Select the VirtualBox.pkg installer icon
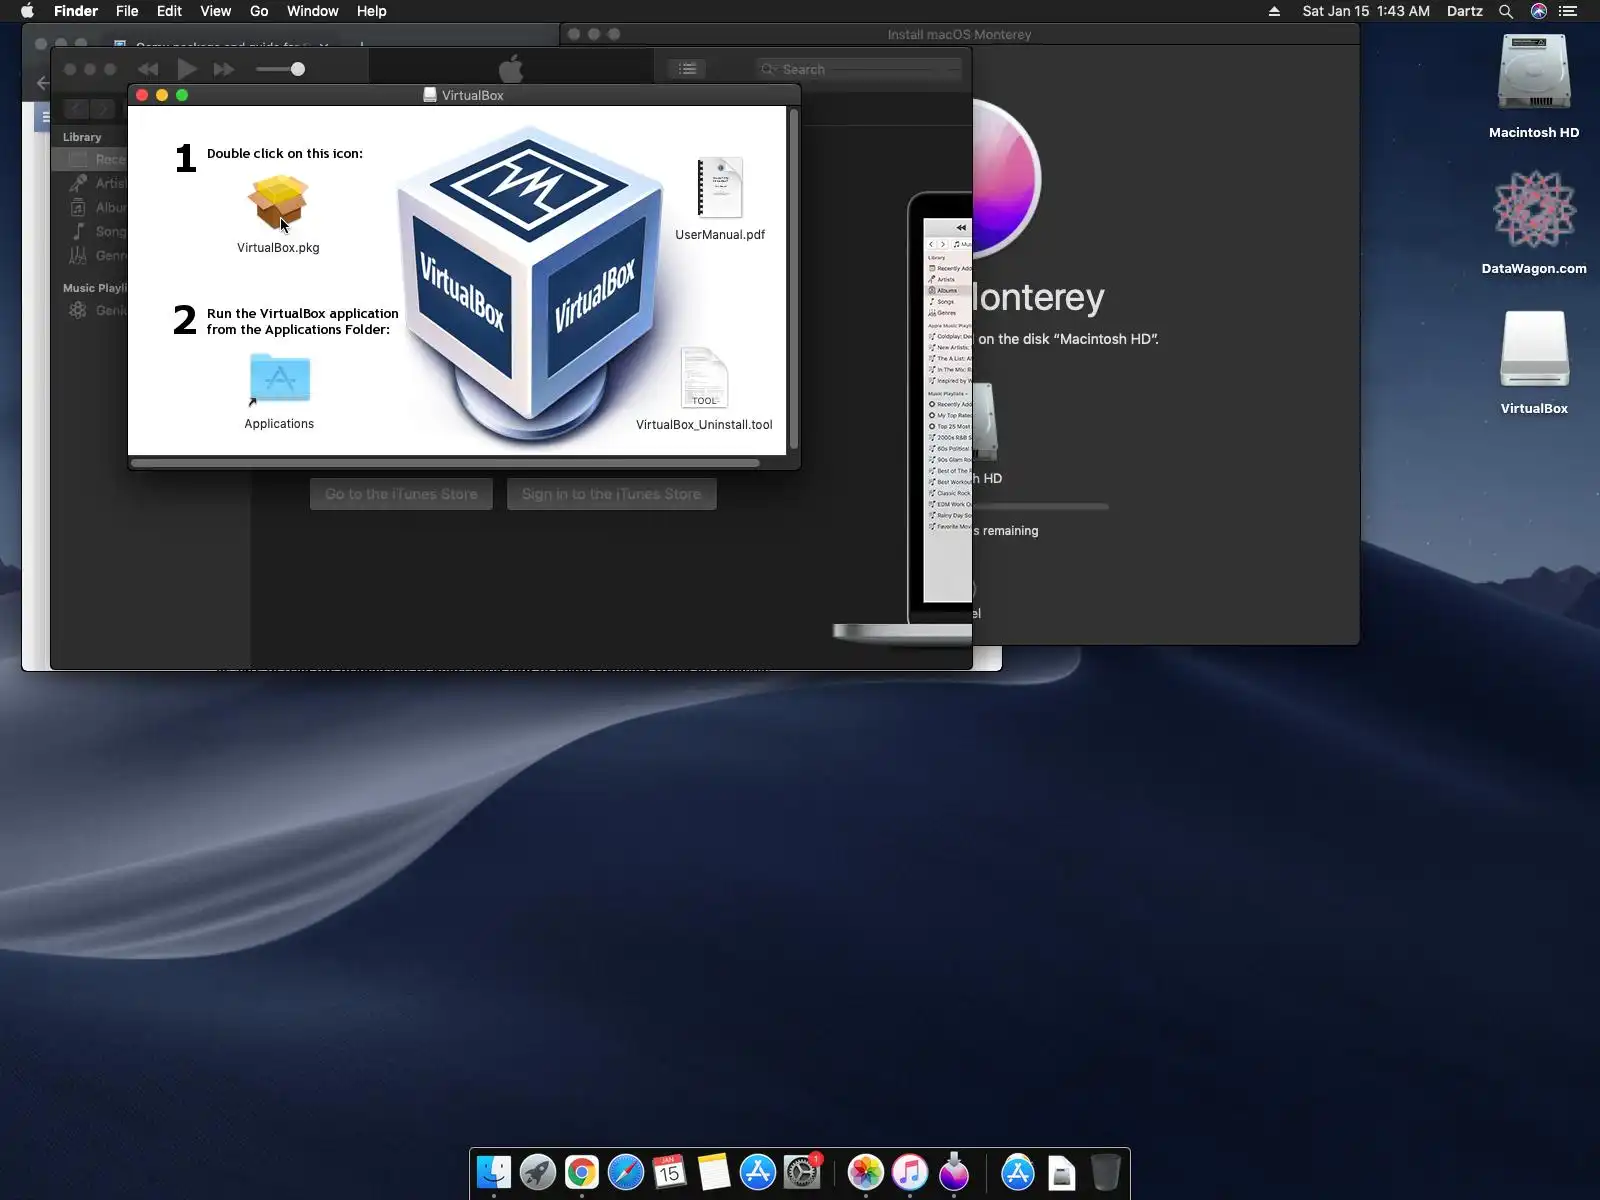The height and width of the screenshot is (1200, 1600). click(x=278, y=203)
